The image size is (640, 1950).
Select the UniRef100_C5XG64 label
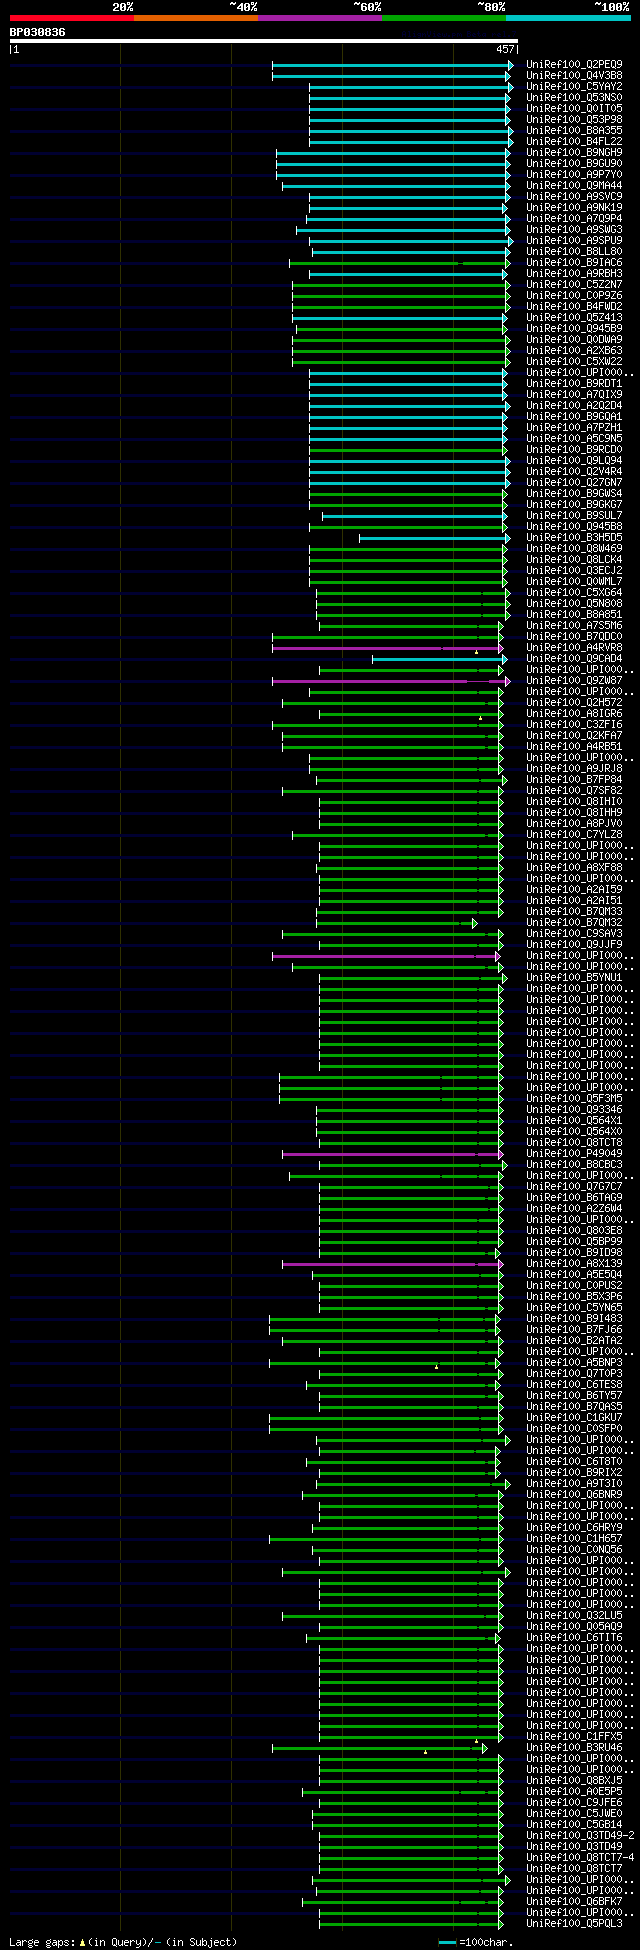click(x=574, y=592)
